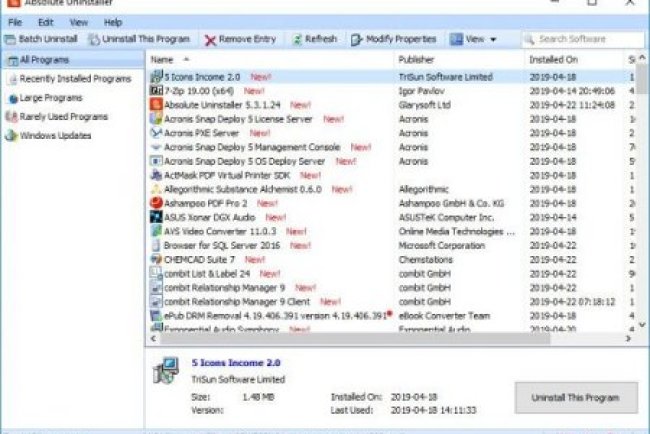Click Ashampoo GmbH & Co. KG publisher cell
This screenshot has width=650, height=434.
pyautogui.click(x=451, y=203)
